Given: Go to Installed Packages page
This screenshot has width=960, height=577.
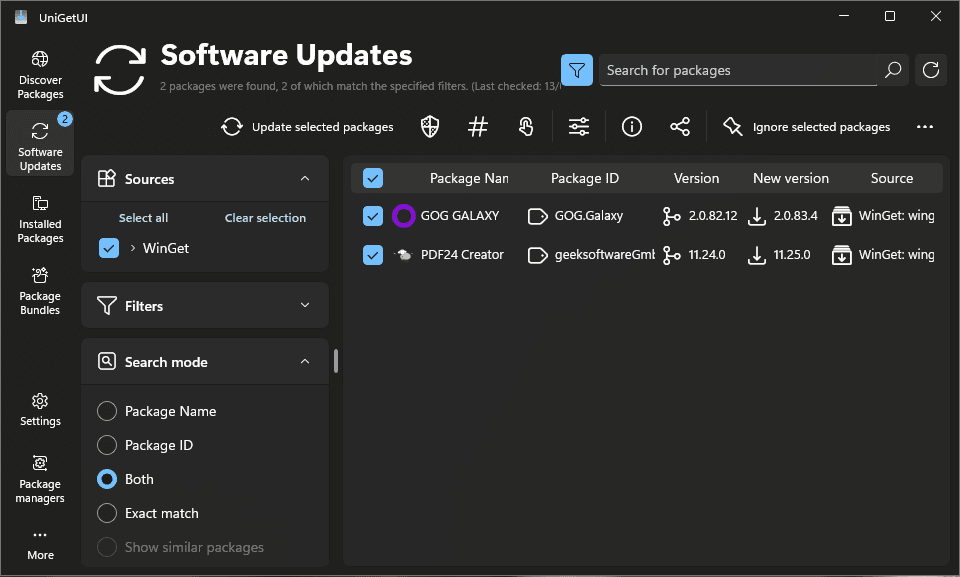Looking at the screenshot, I should coord(40,218).
